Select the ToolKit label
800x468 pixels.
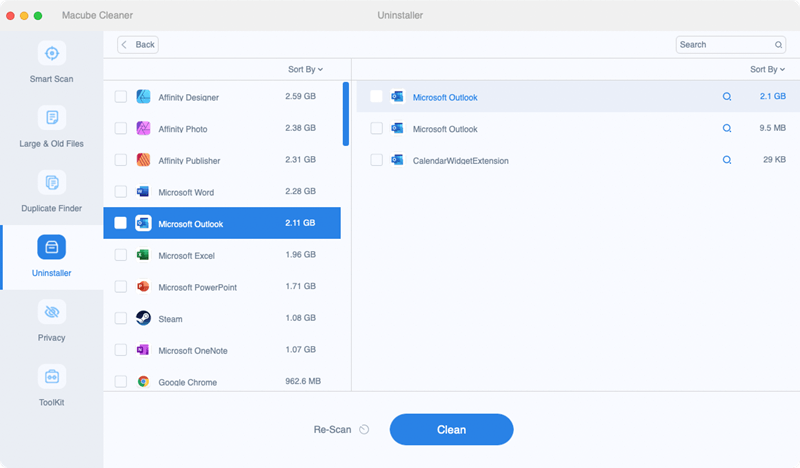(52, 403)
